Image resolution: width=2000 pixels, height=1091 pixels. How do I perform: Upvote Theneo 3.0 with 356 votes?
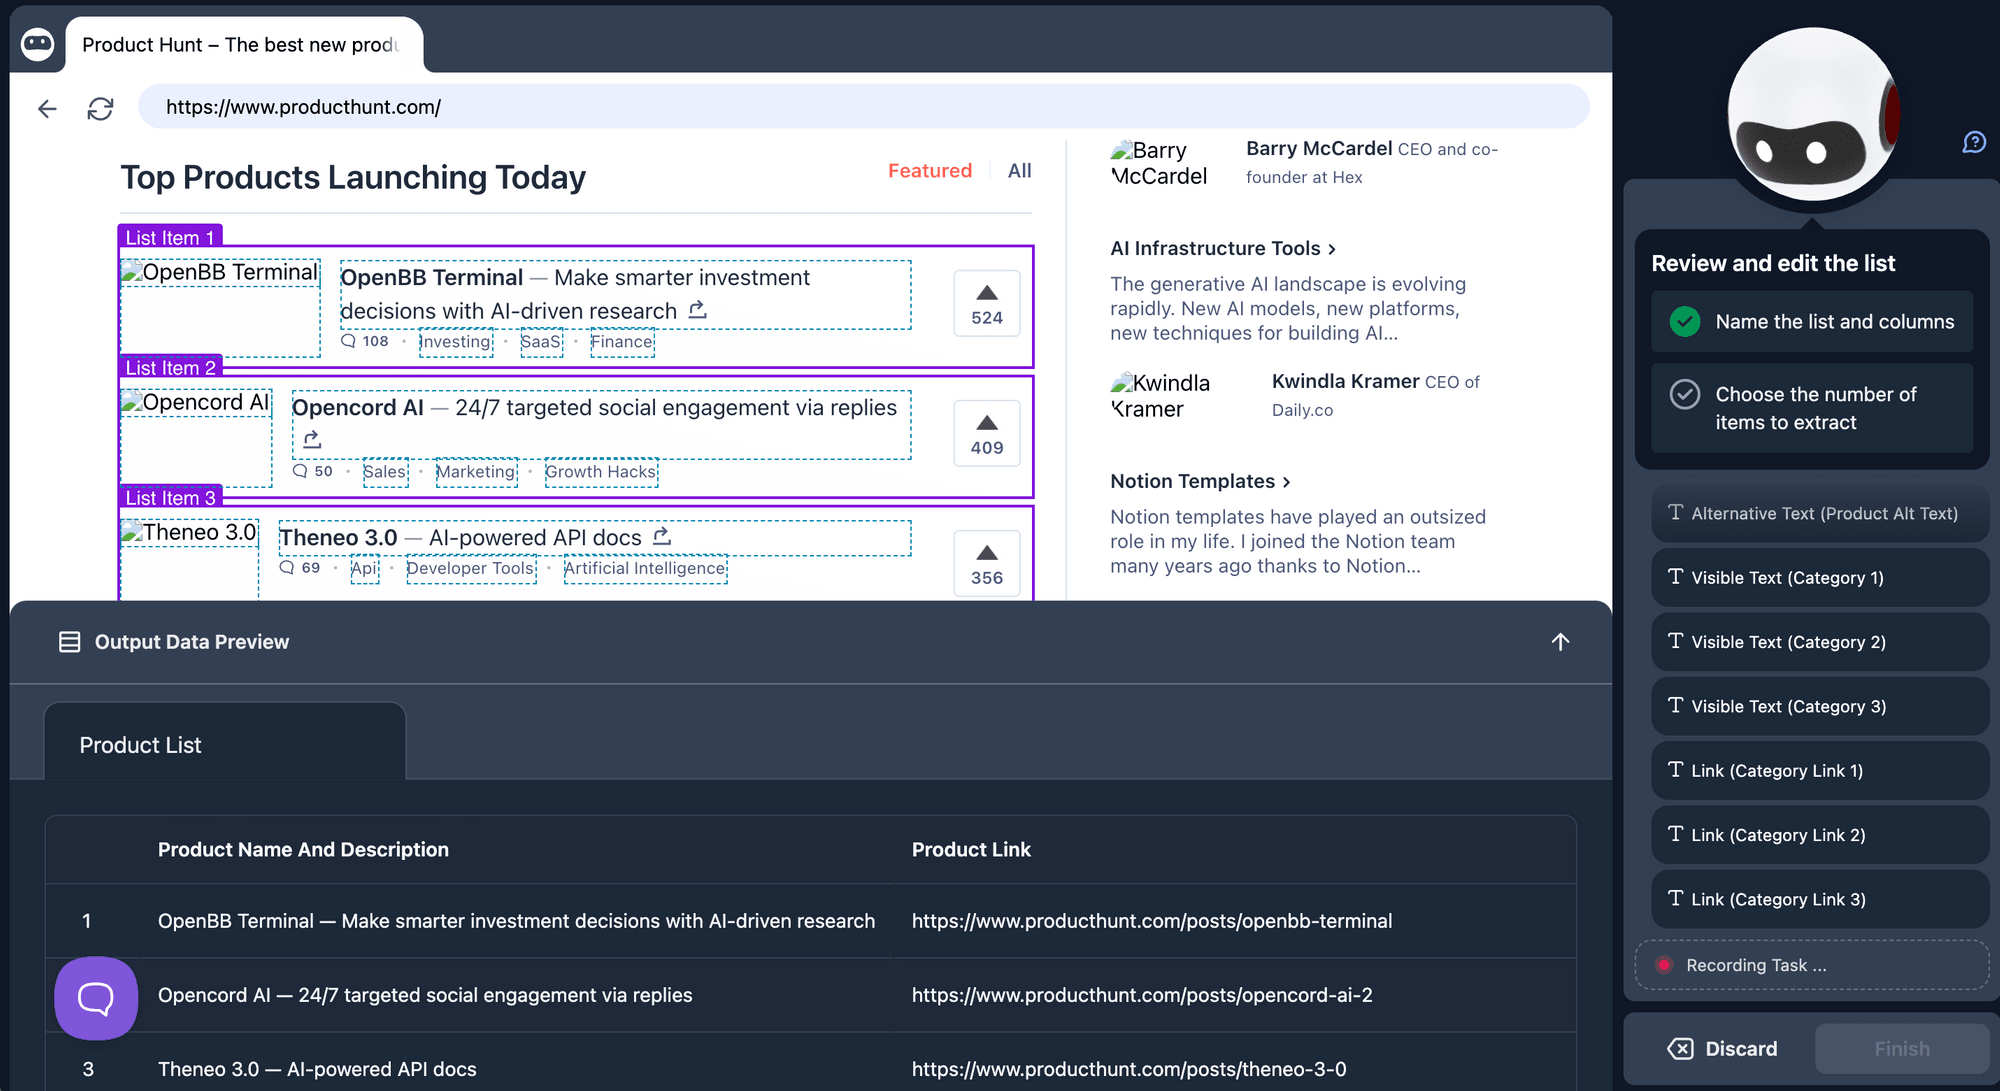(x=987, y=564)
